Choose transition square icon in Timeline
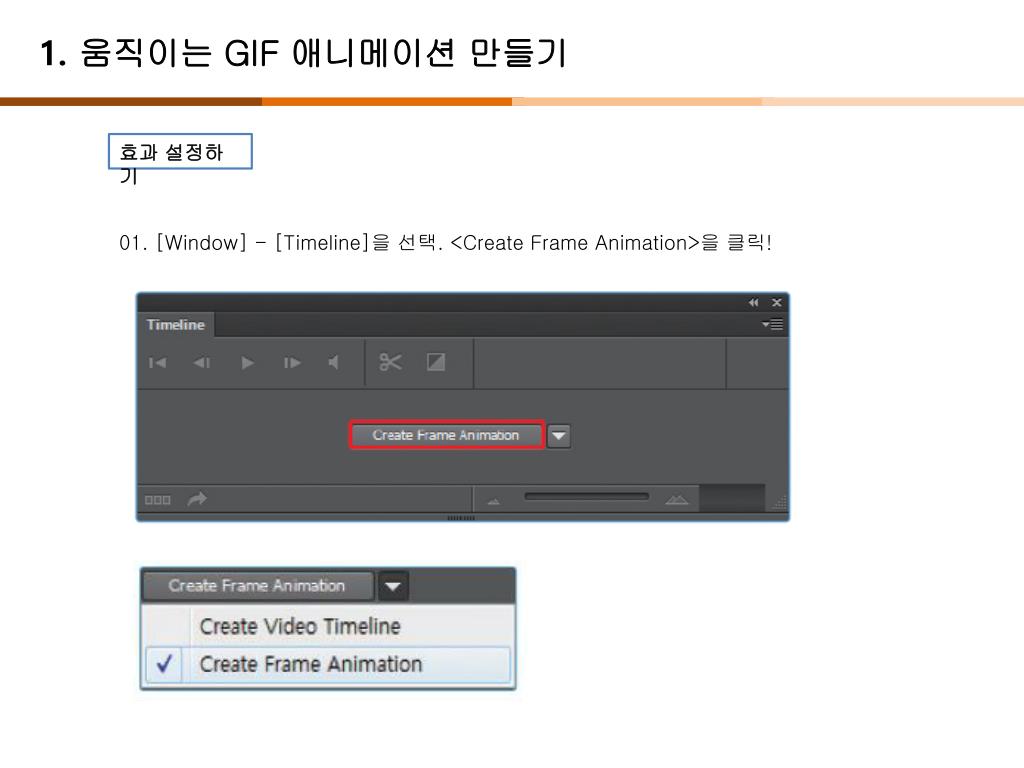Image resolution: width=1024 pixels, height=768 pixels. pyautogui.click(x=436, y=362)
